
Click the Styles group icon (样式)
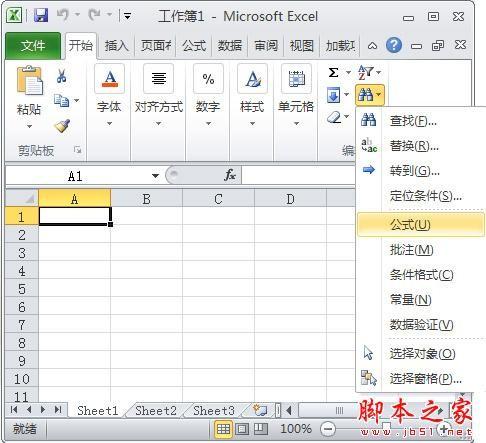click(x=253, y=78)
